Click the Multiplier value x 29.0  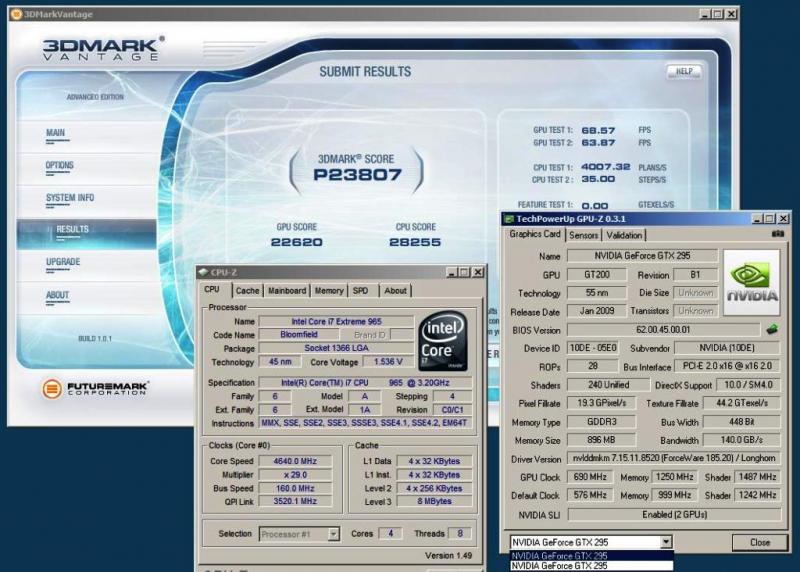click(x=295, y=475)
